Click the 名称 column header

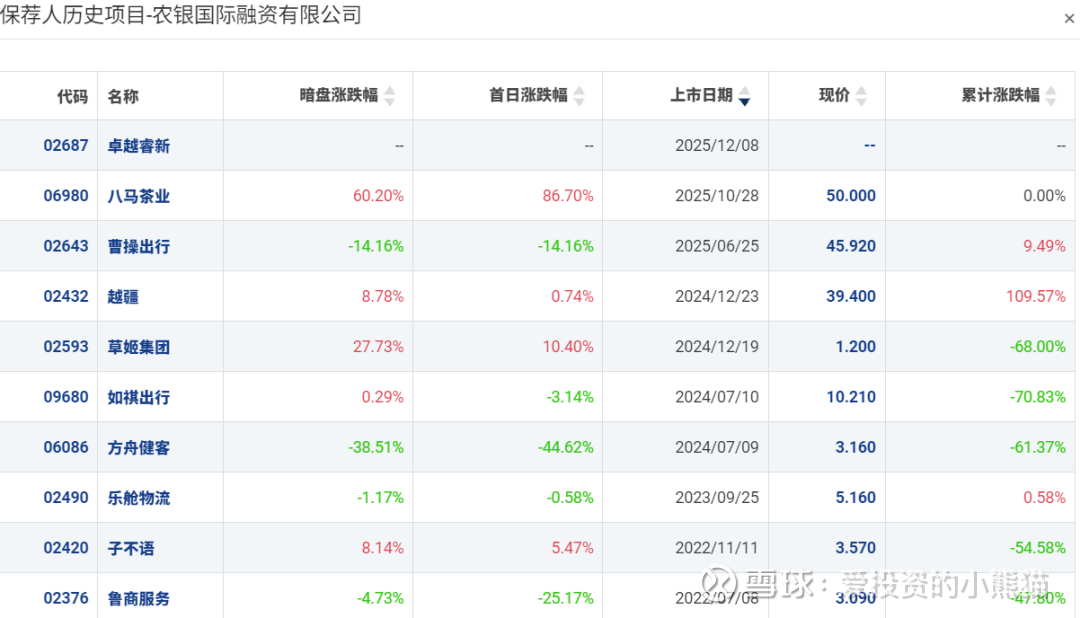coord(123,96)
